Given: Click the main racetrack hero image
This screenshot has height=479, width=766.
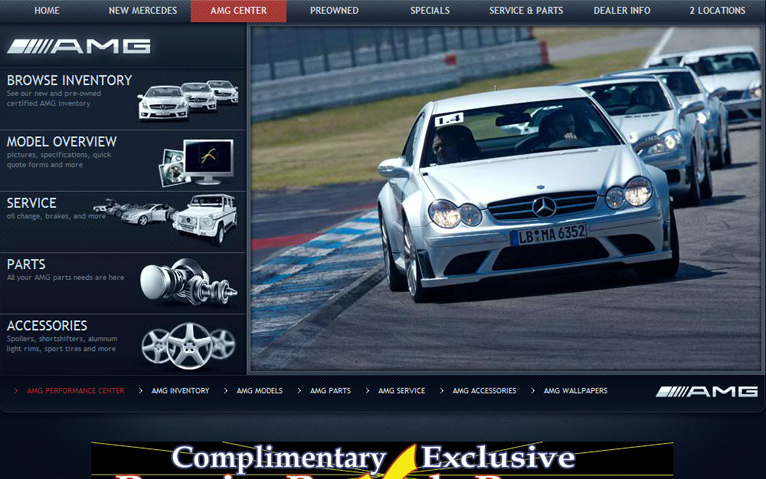Looking at the screenshot, I should 506,199.
